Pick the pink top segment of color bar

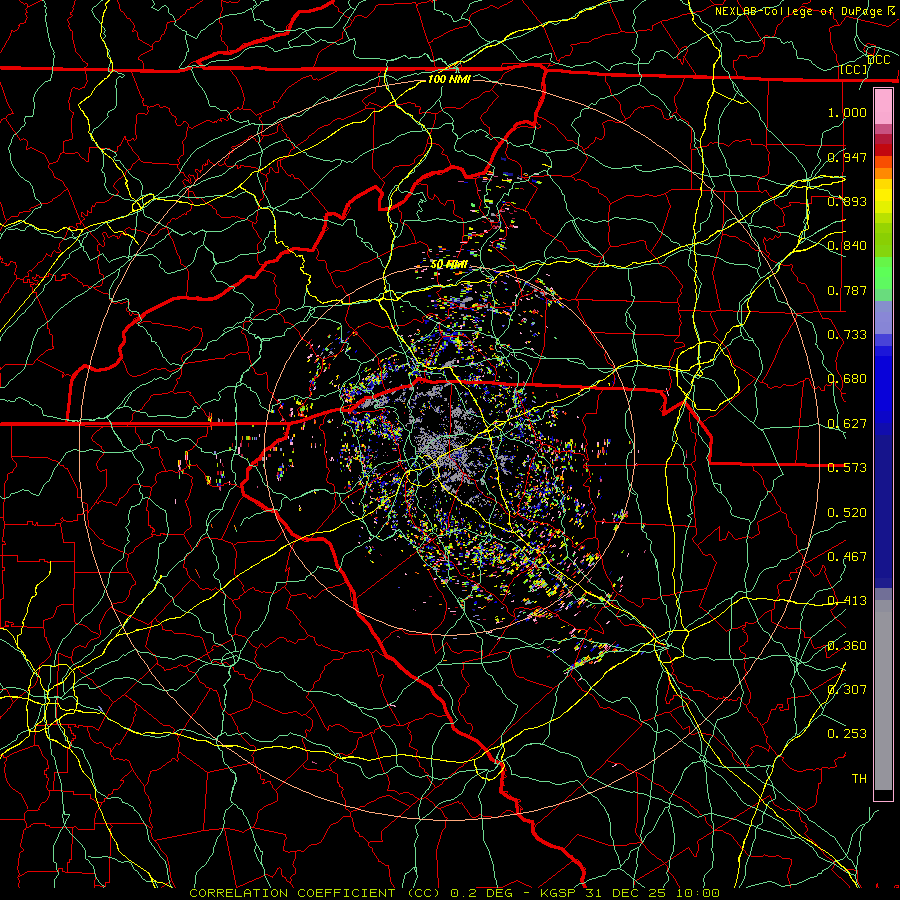(883, 106)
